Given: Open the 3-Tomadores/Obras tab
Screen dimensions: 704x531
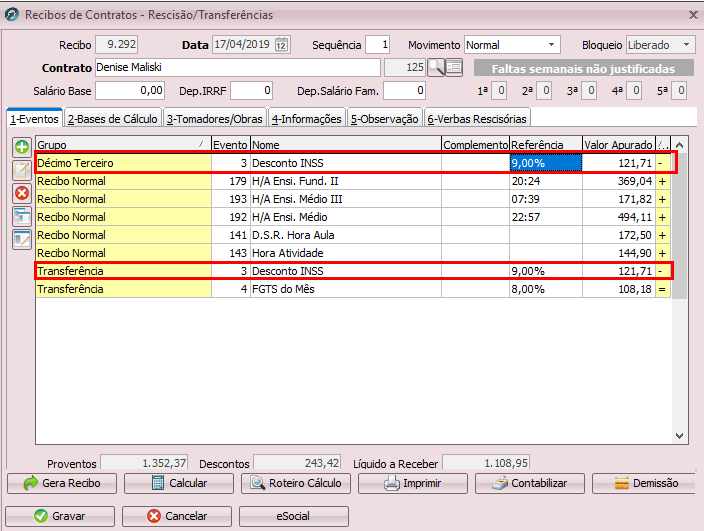Looking at the screenshot, I should [215, 118].
